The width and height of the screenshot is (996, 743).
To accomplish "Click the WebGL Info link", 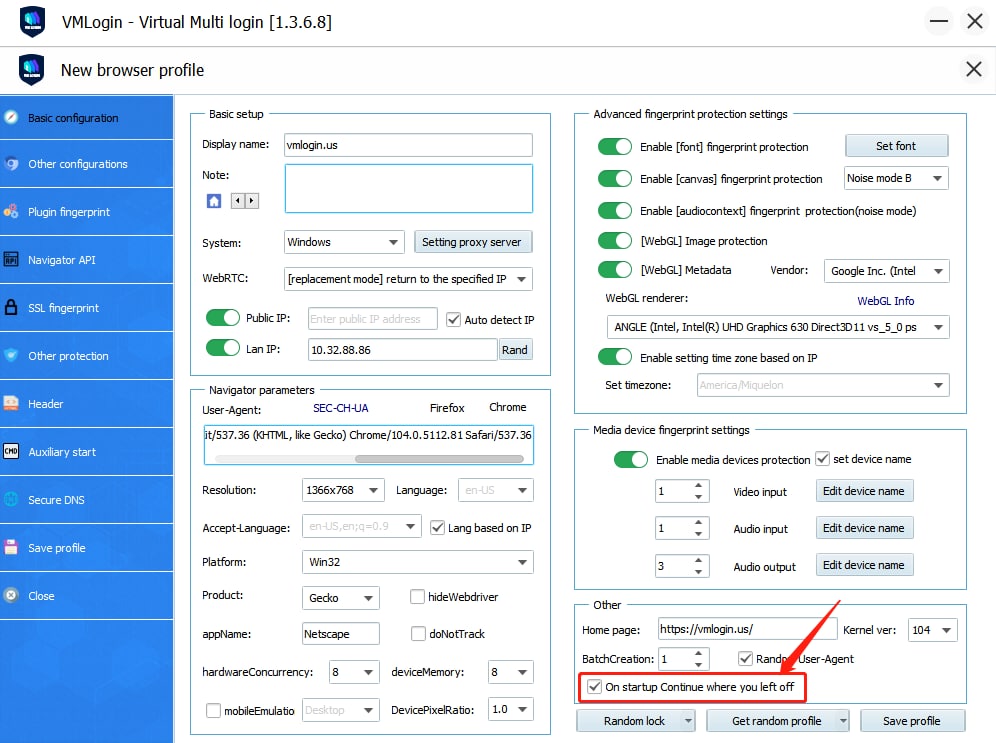I will pyautogui.click(x=885, y=301).
